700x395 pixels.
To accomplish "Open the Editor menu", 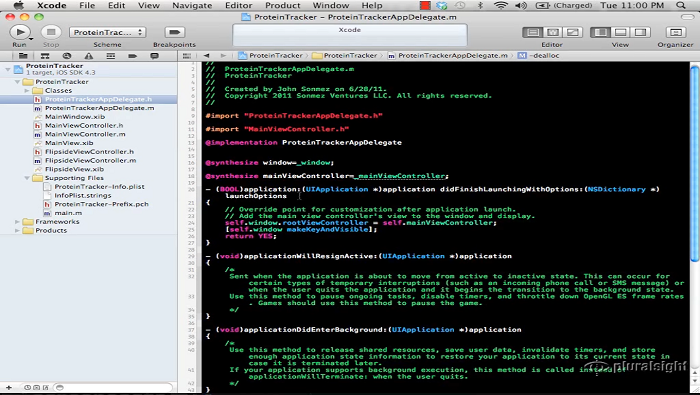I will point(239,5).
